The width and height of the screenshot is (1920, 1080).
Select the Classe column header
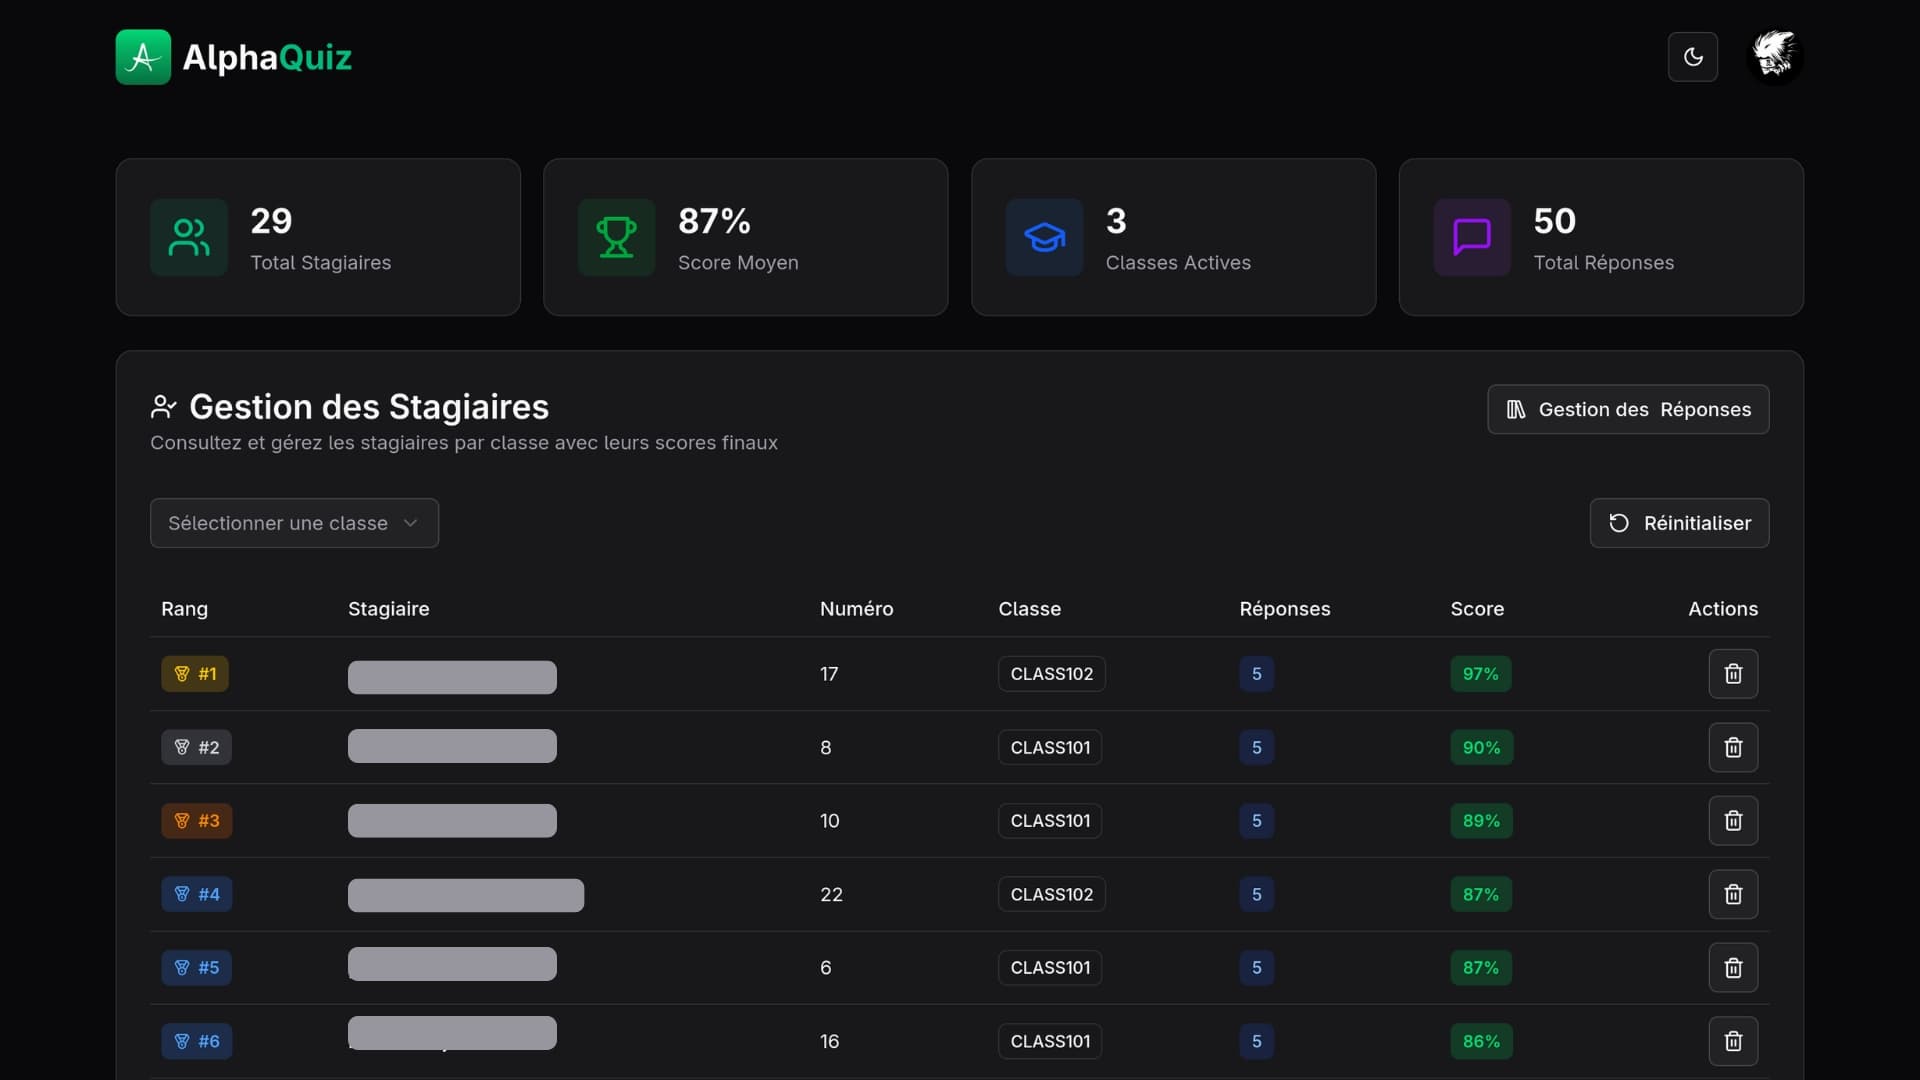1029,609
